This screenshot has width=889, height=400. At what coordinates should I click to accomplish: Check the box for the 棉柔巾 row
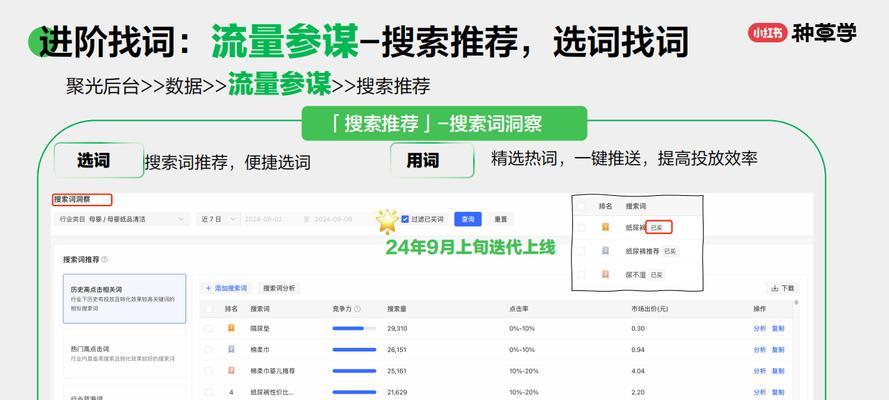[209, 350]
